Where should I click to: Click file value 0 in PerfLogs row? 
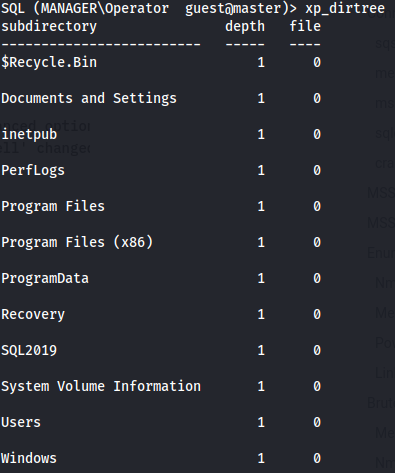point(317,170)
